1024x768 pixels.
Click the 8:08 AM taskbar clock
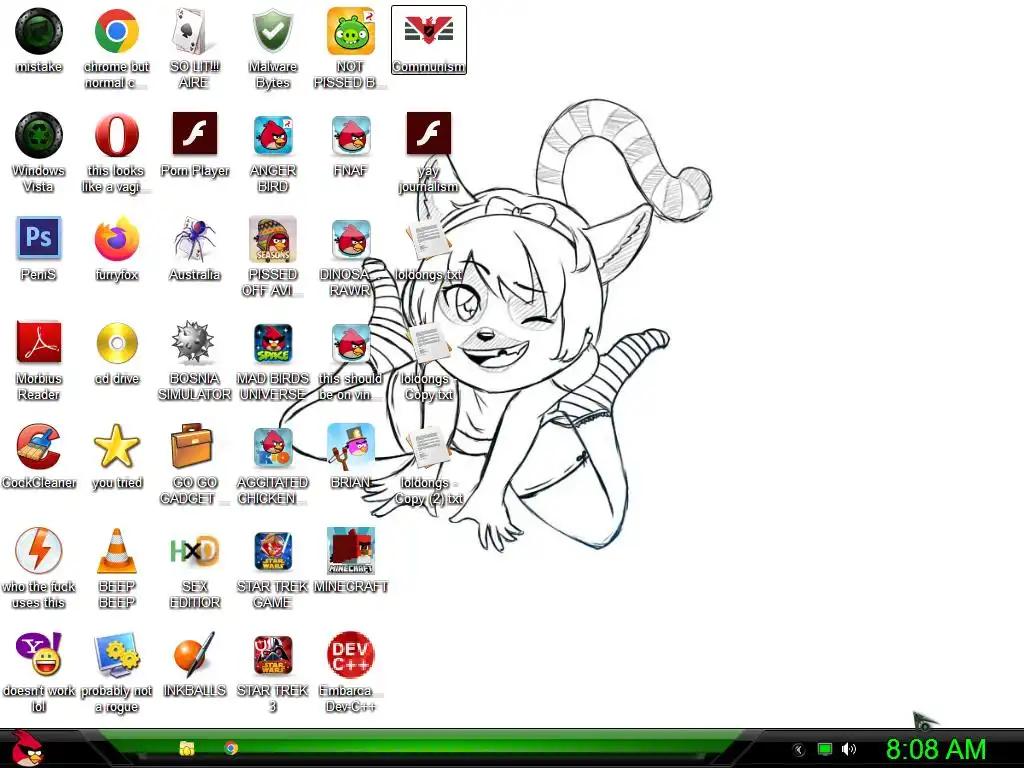point(936,749)
